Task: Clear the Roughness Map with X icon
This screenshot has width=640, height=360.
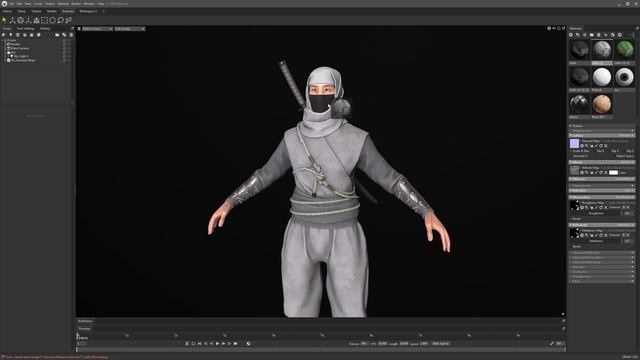Action: [x=606, y=207]
